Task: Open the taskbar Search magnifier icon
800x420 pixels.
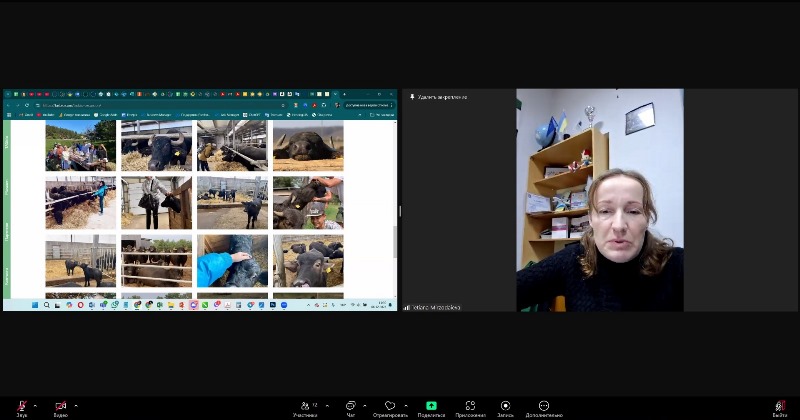Action: (46, 305)
